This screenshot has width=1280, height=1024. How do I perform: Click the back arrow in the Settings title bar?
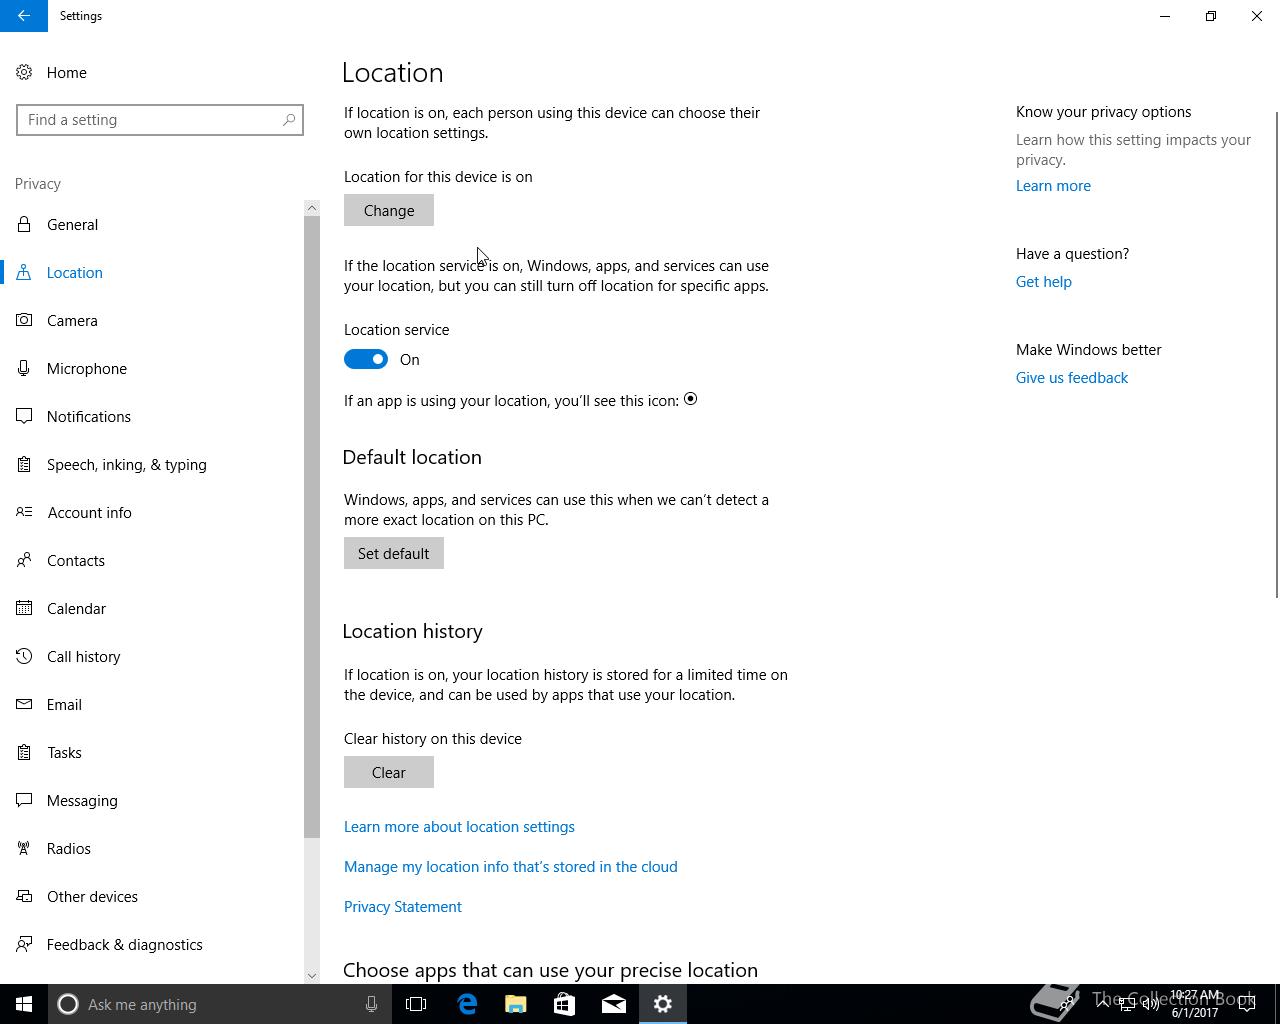click(24, 16)
